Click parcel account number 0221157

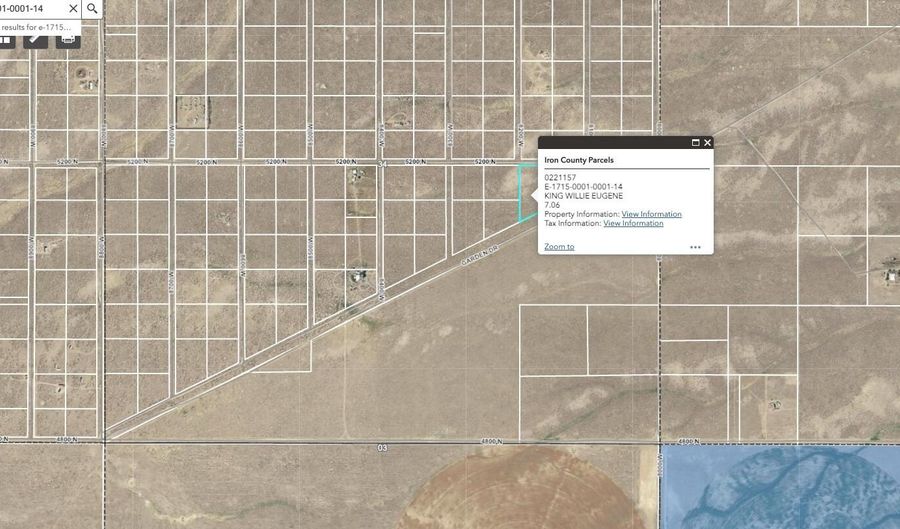(x=560, y=178)
